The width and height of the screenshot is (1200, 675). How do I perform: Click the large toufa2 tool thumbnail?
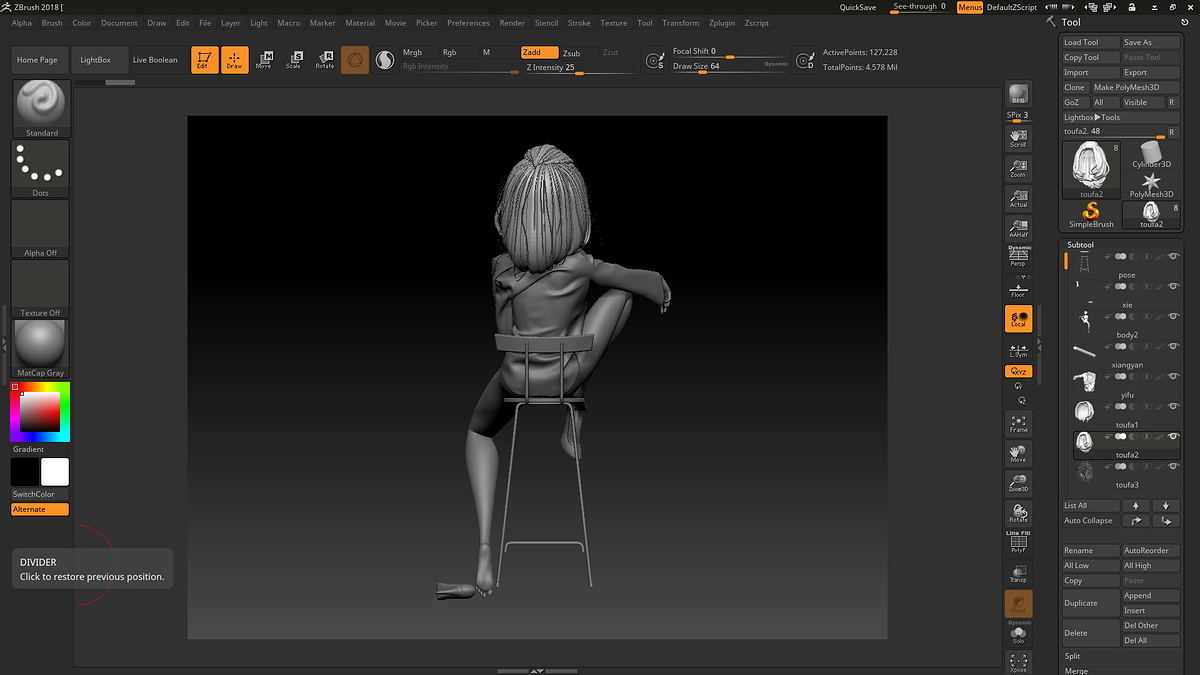tap(1091, 170)
